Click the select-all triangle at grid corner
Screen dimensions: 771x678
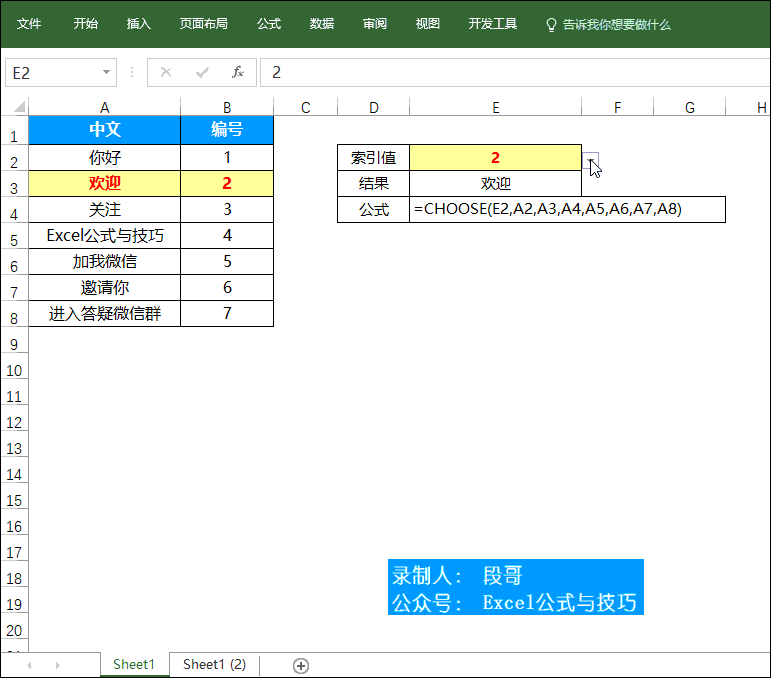pyautogui.click(x=15, y=107)
